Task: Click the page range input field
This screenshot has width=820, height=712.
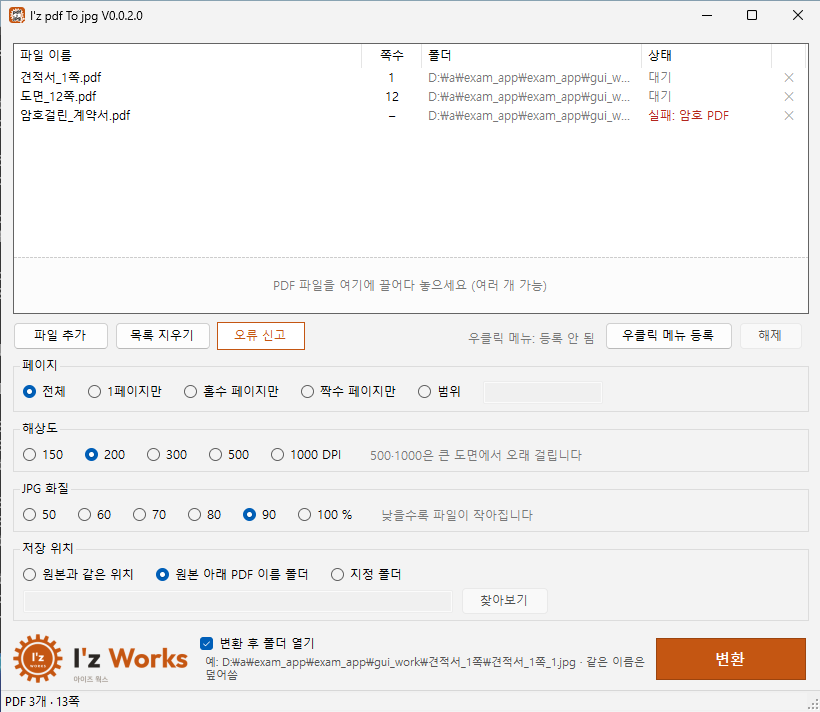Action: [x=543, y=392]
